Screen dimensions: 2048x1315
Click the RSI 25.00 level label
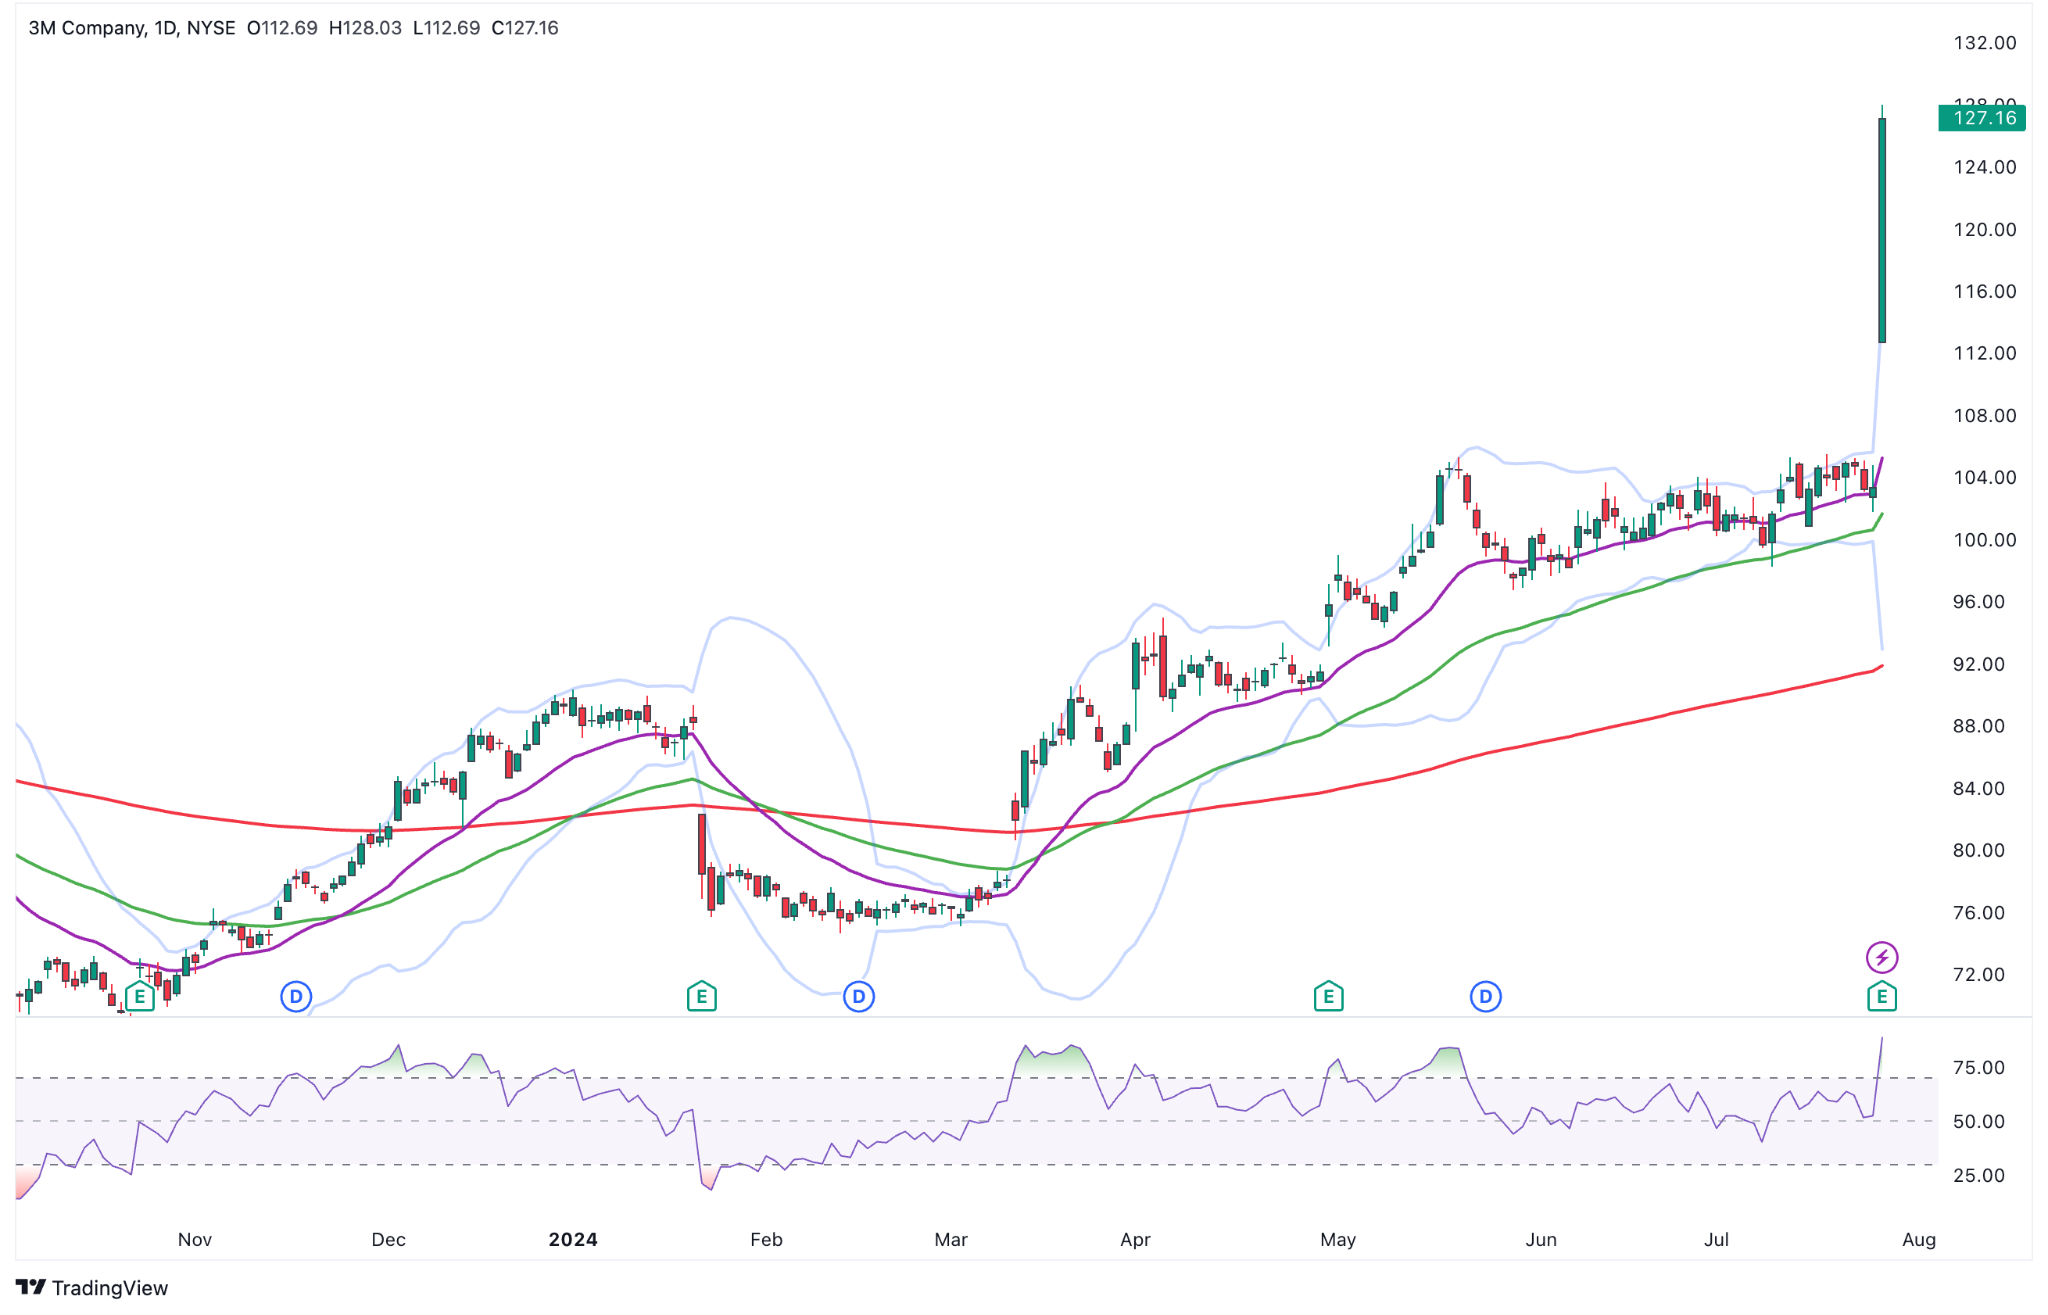pyautogui.click(x=1979, y=1175)
